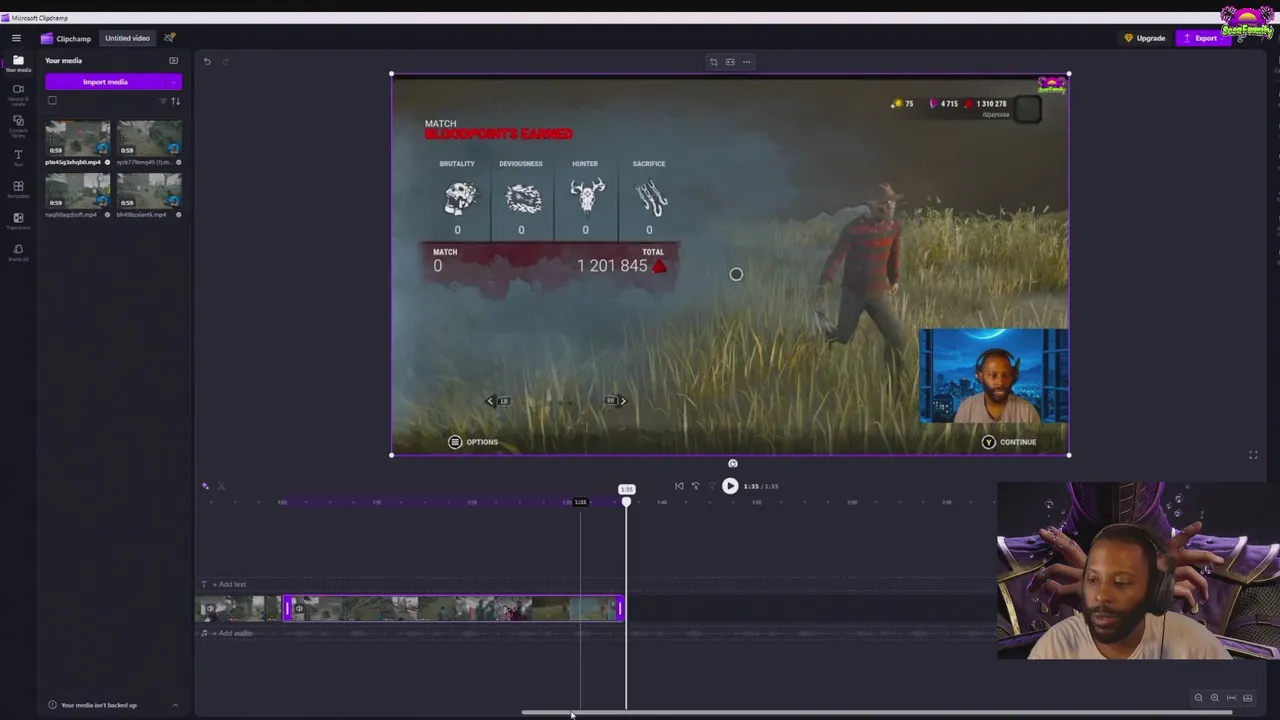Expand the Your media isn't backed up notice
The height and width of the screenshot is (720, 1280).
pyautogui.click(x=175, y=705)
